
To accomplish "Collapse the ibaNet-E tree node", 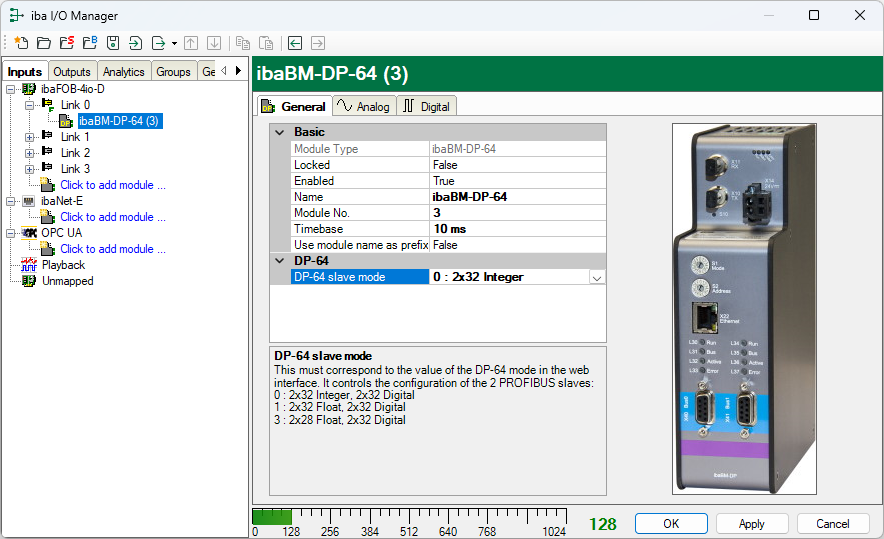I will pos(11,201).
